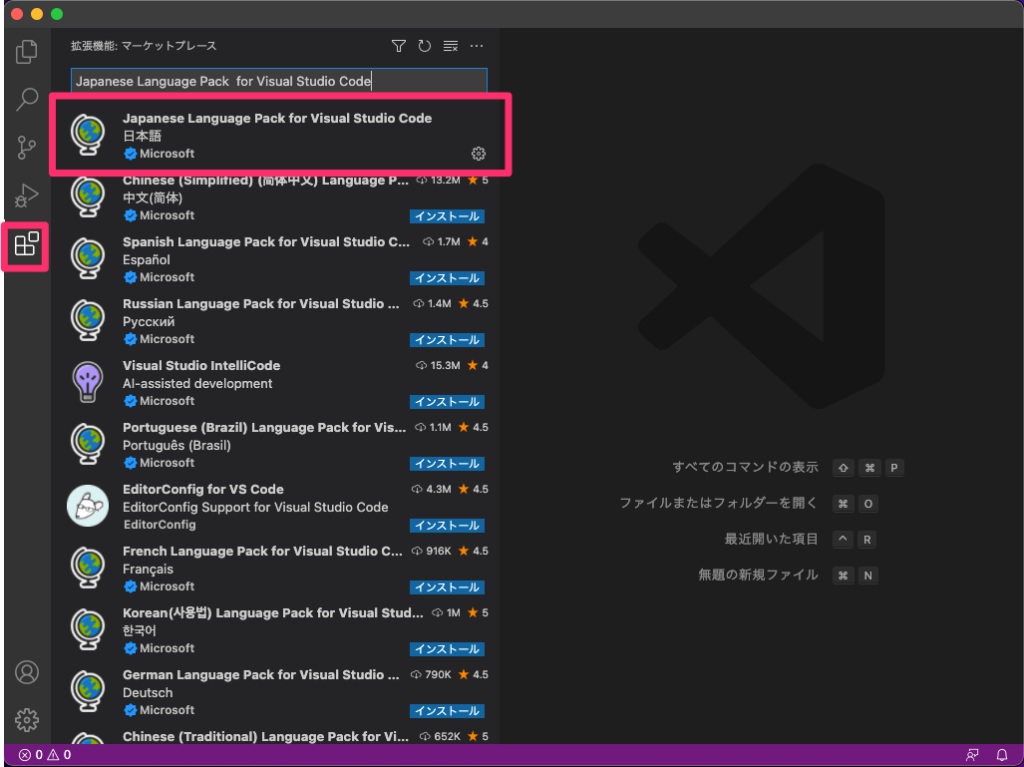Open the Source Control view
1024x767 pixels.
26,148
